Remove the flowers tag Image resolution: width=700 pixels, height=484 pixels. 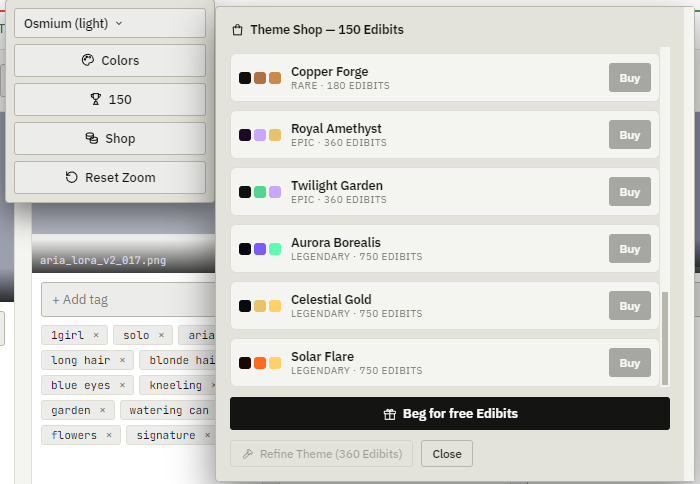109,435
